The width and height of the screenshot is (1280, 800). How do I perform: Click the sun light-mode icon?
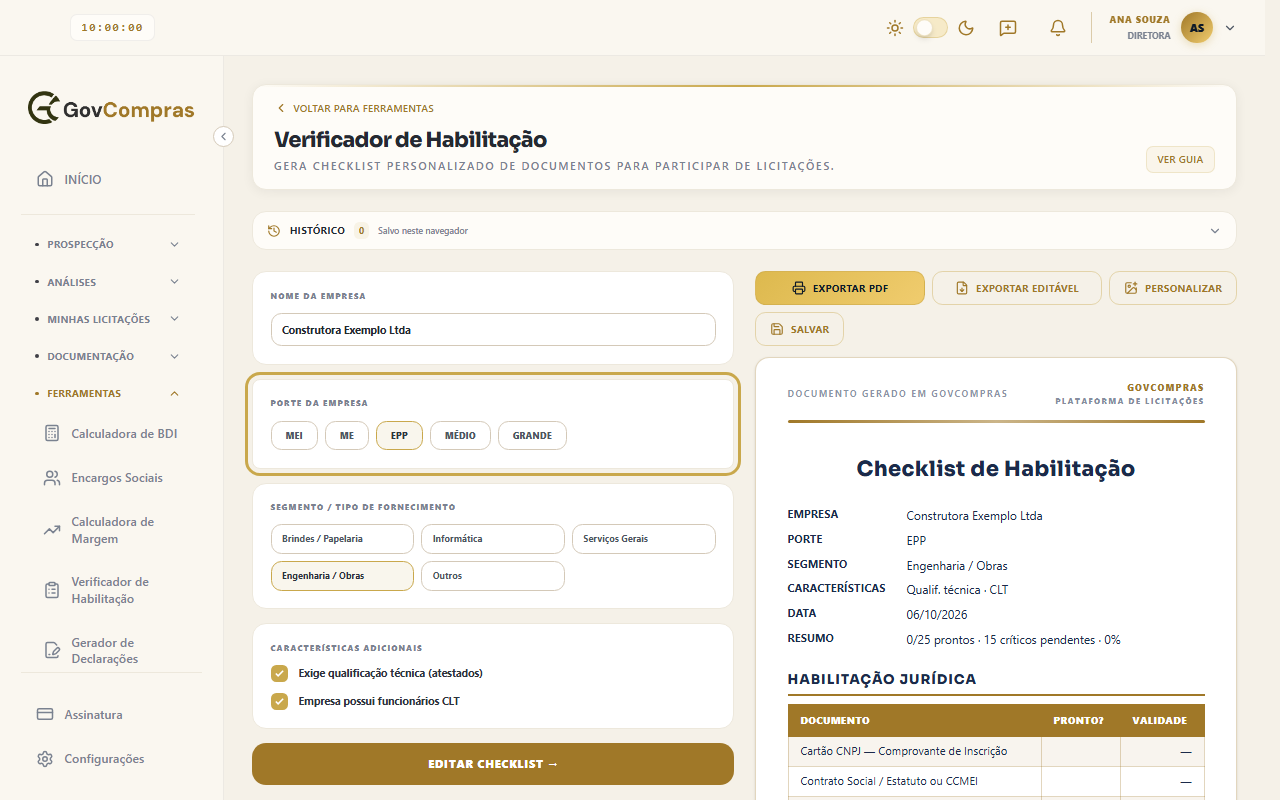[x=895, y=28]
